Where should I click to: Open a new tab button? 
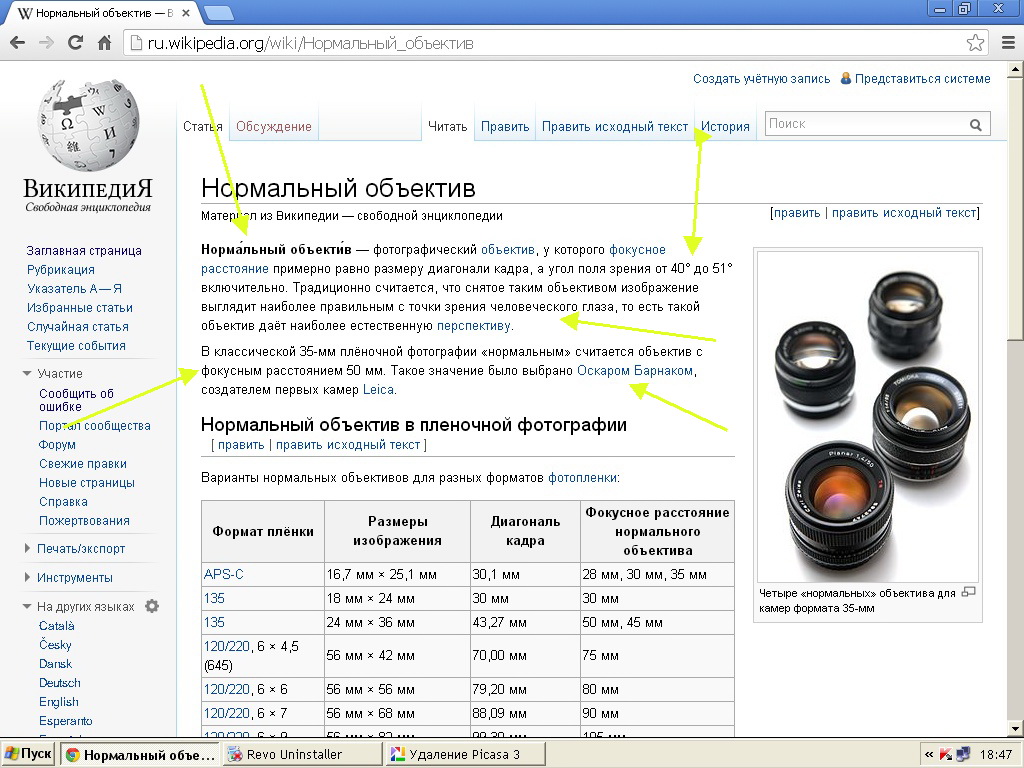[x=219, y=13]
